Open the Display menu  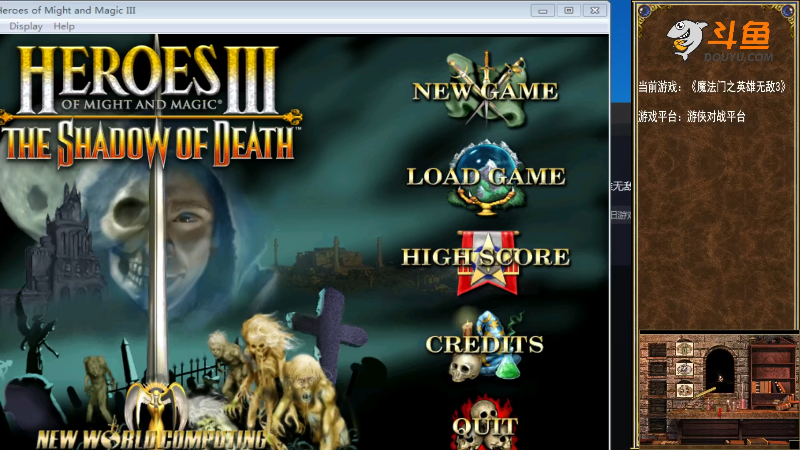pyautogui.click(x=26, y=26)
